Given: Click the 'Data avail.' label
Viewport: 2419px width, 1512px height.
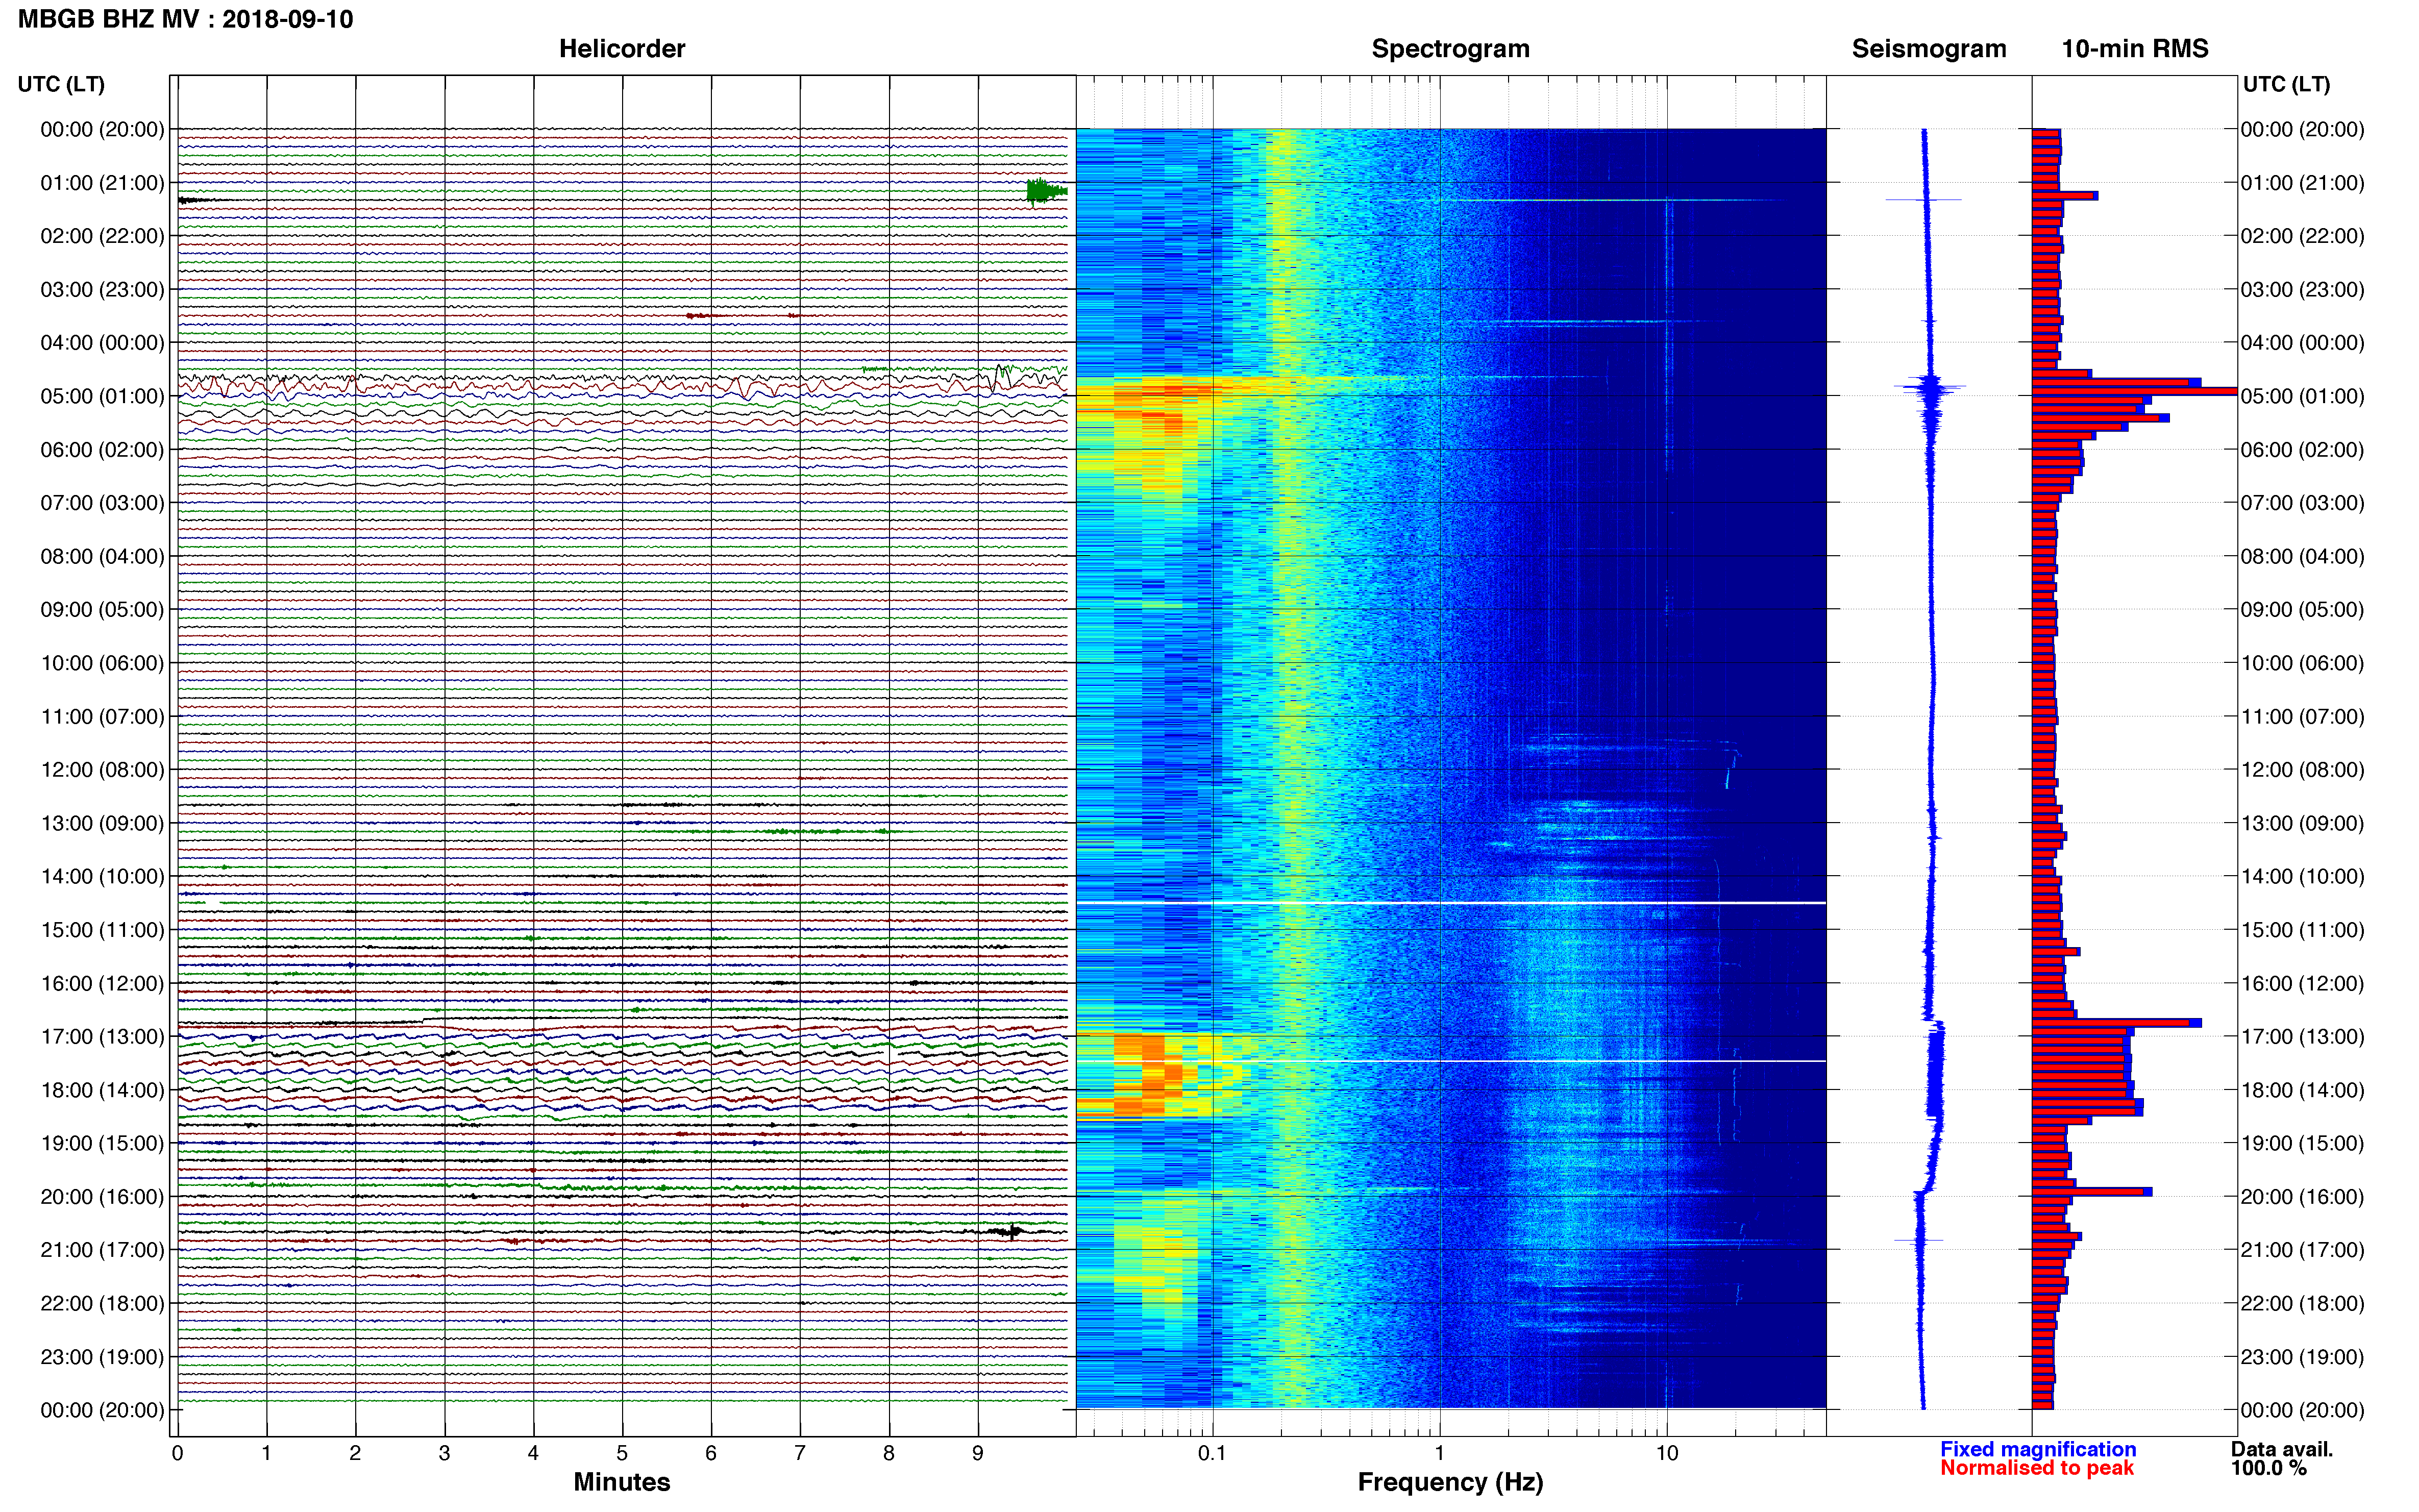Looking at the screenshot, I should pyautogui.click(x=2282, y=1449).
